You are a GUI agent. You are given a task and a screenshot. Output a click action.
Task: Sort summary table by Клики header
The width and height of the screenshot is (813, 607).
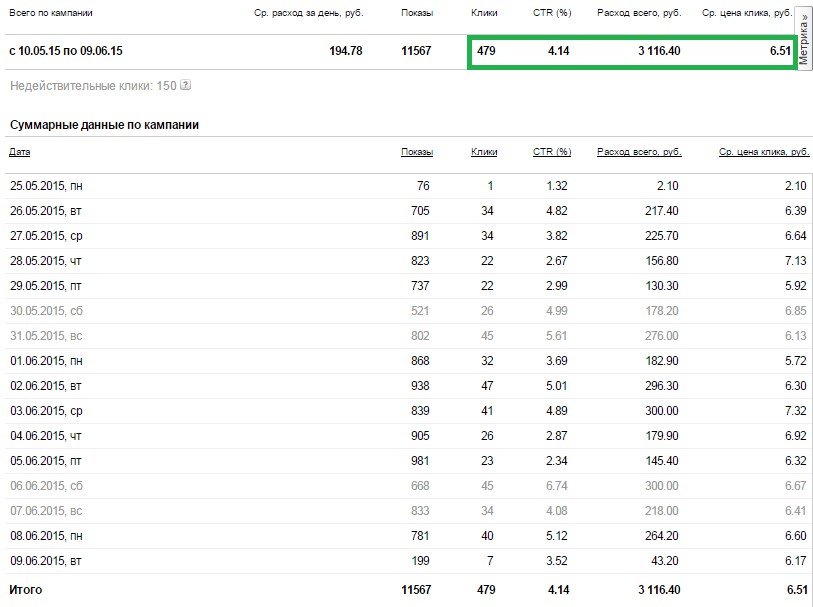[484, 152]
